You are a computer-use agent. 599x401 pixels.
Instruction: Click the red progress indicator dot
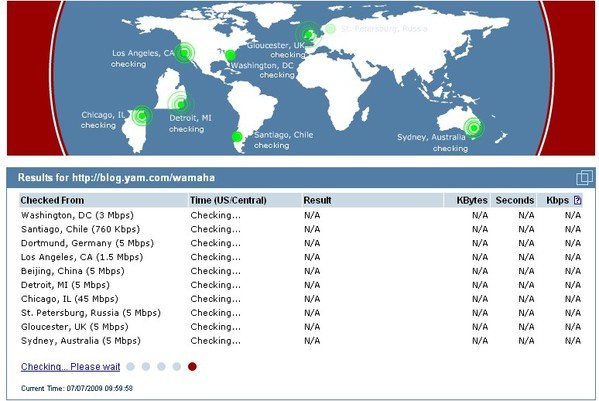(192, 367)
